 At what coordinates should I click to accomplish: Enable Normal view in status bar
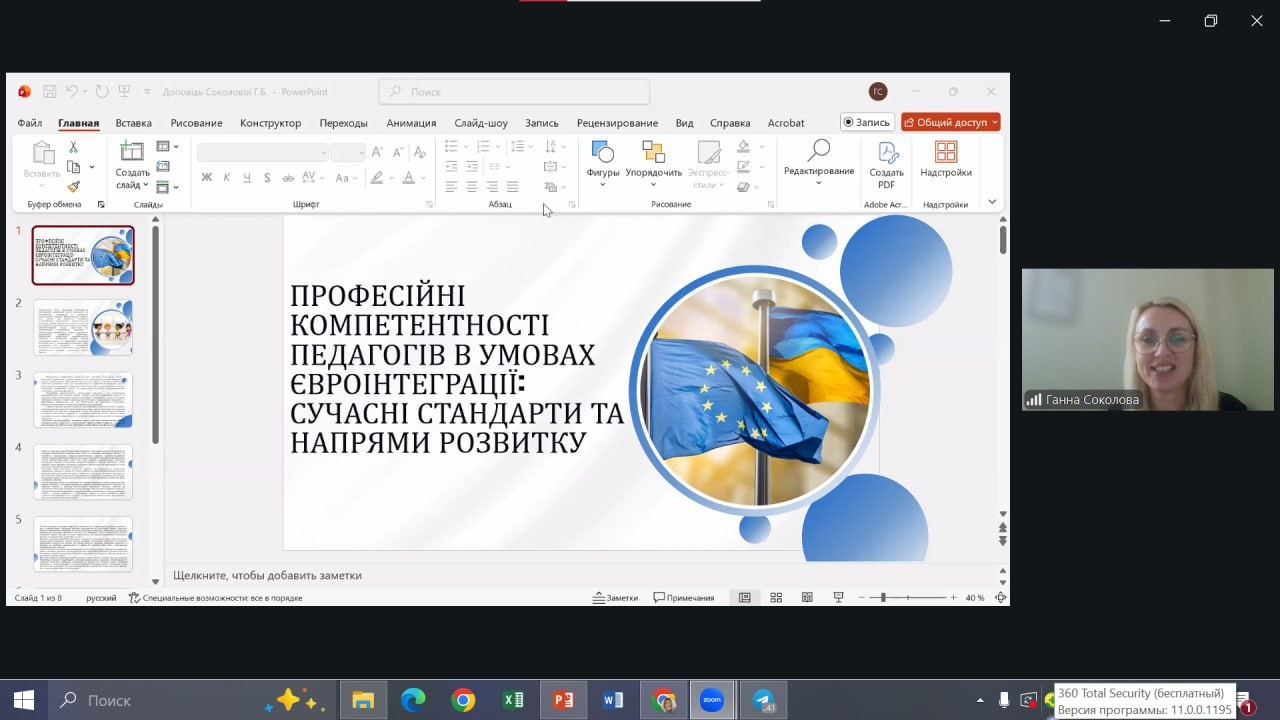click(x=745, y=598)
